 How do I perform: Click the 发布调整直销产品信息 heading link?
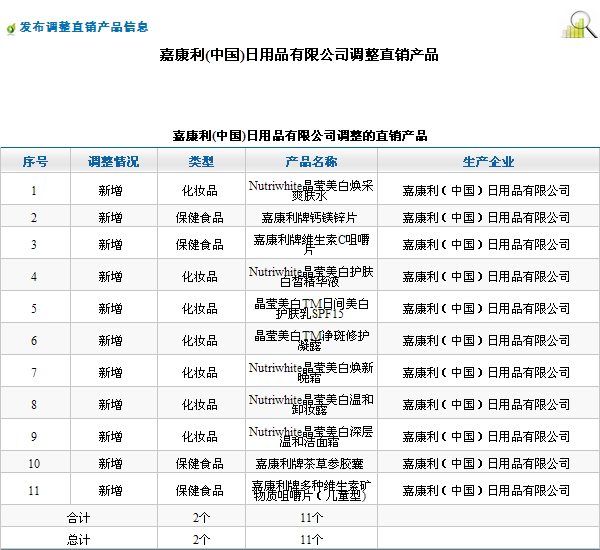click(83, 27)
